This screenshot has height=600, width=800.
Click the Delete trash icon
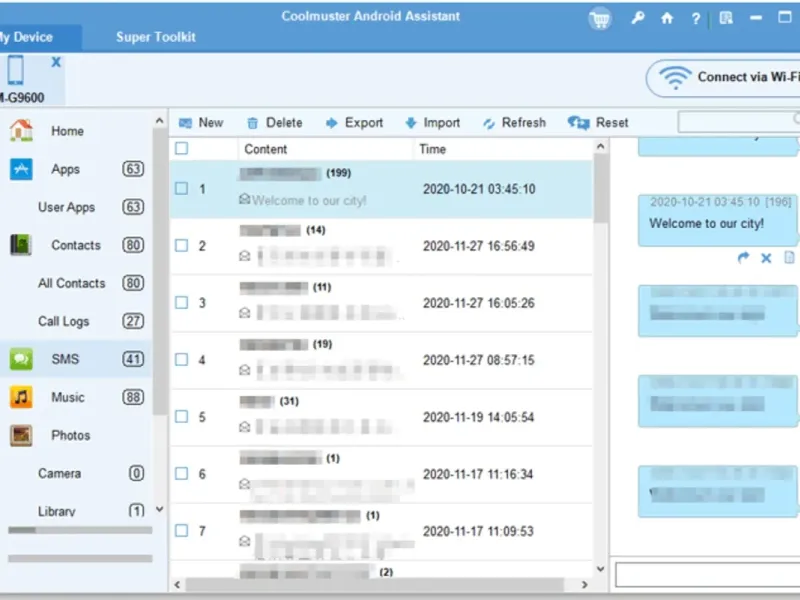coord(253,123)
